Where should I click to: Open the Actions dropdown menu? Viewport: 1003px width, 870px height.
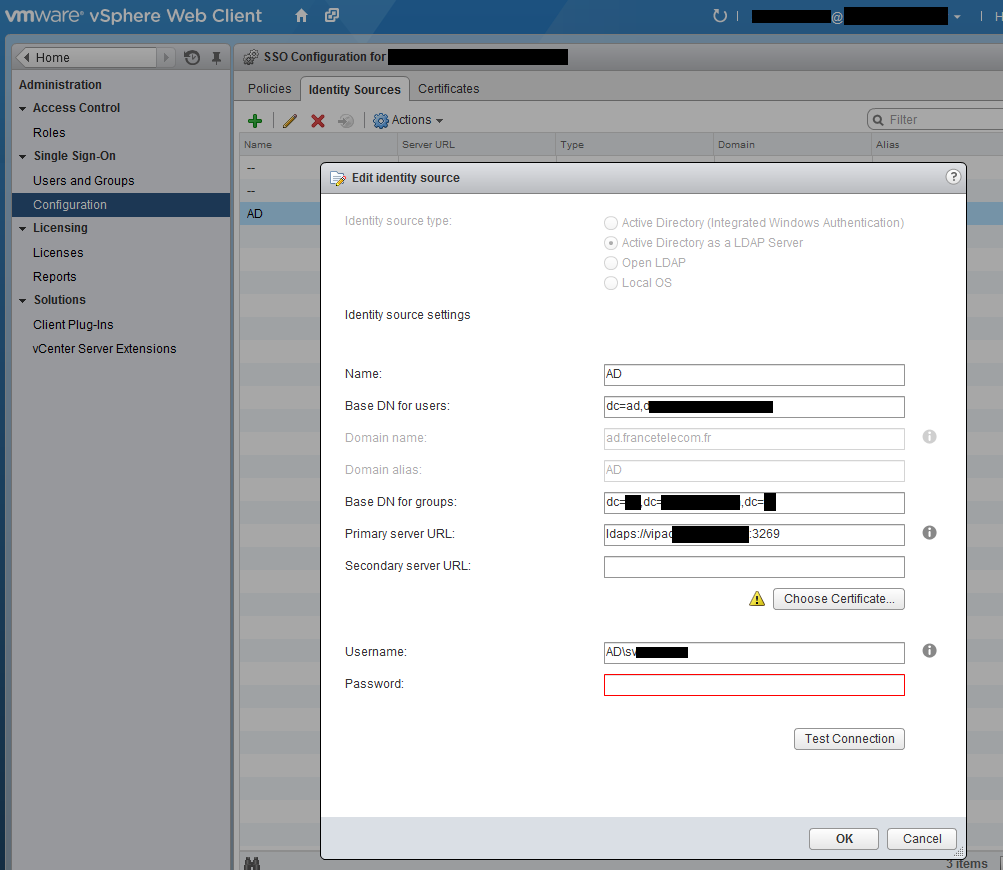[x=407, y=120]
